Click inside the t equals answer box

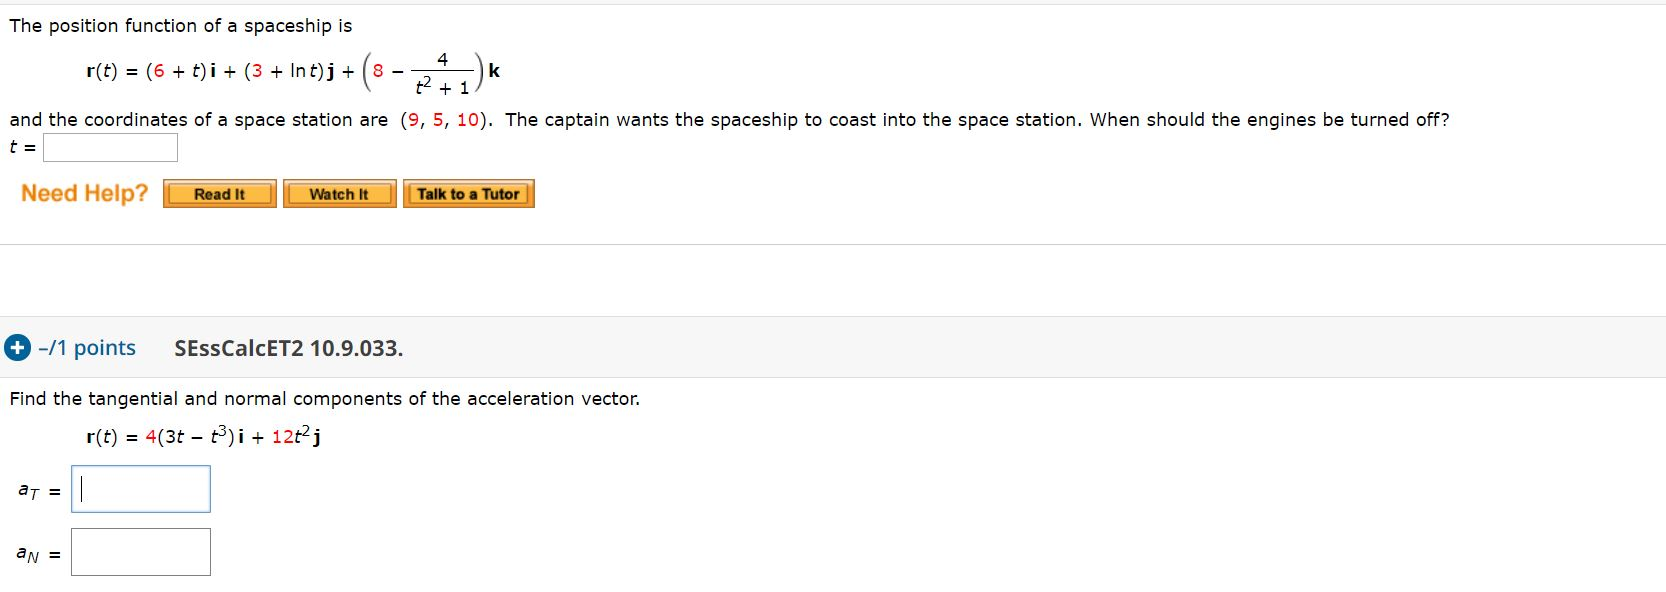[112, 147]
